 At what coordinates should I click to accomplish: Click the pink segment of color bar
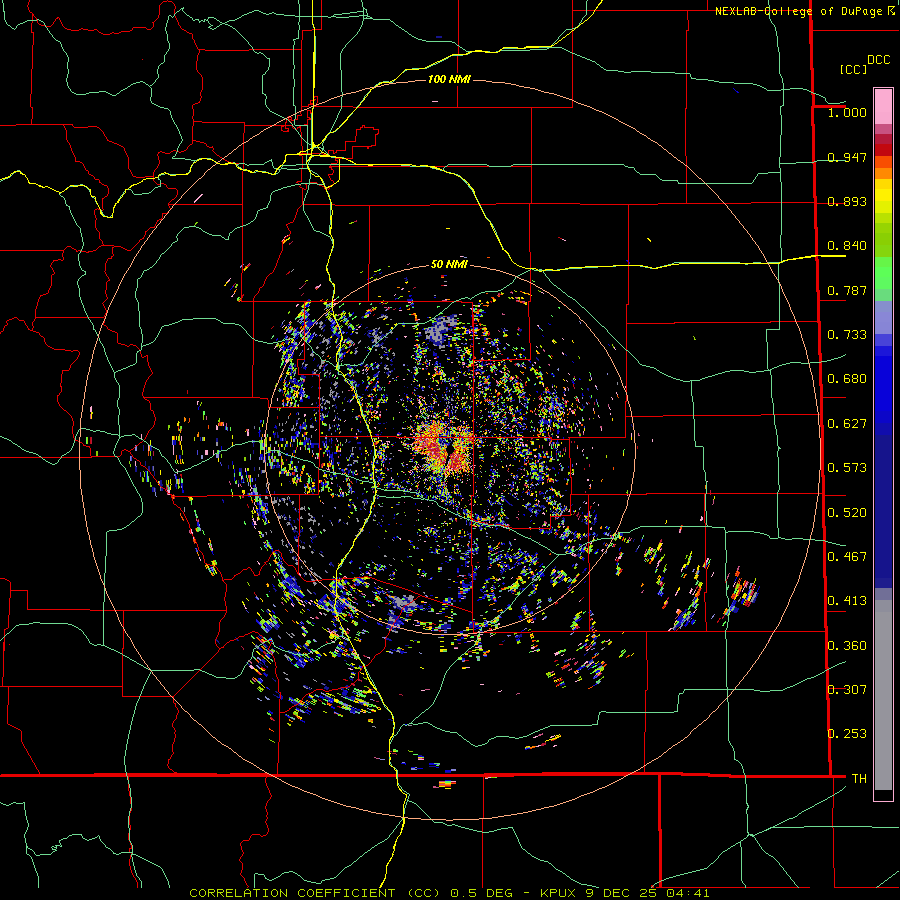(x=883, y=106)
